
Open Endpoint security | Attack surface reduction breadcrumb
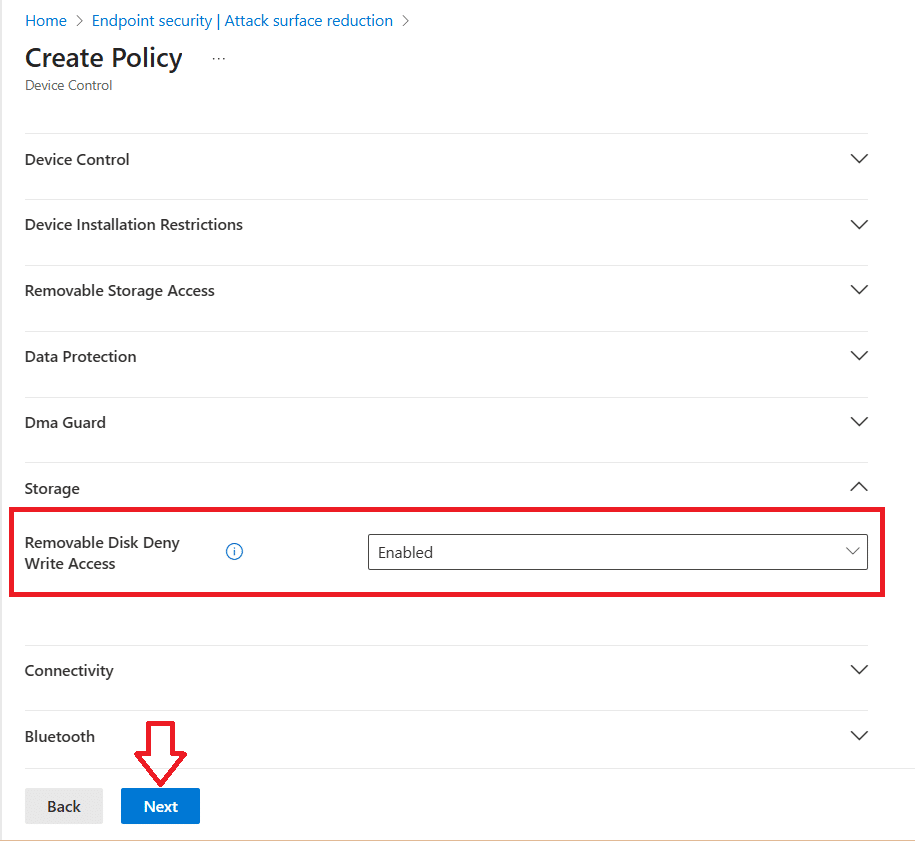242,20
